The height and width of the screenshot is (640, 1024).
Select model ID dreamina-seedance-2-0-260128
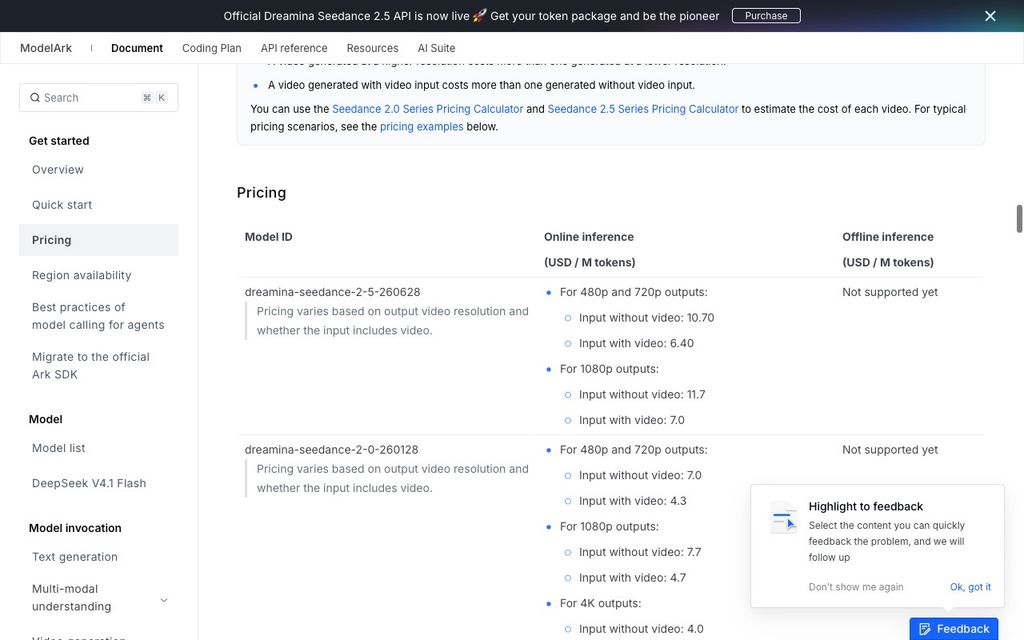click(331, 449)
